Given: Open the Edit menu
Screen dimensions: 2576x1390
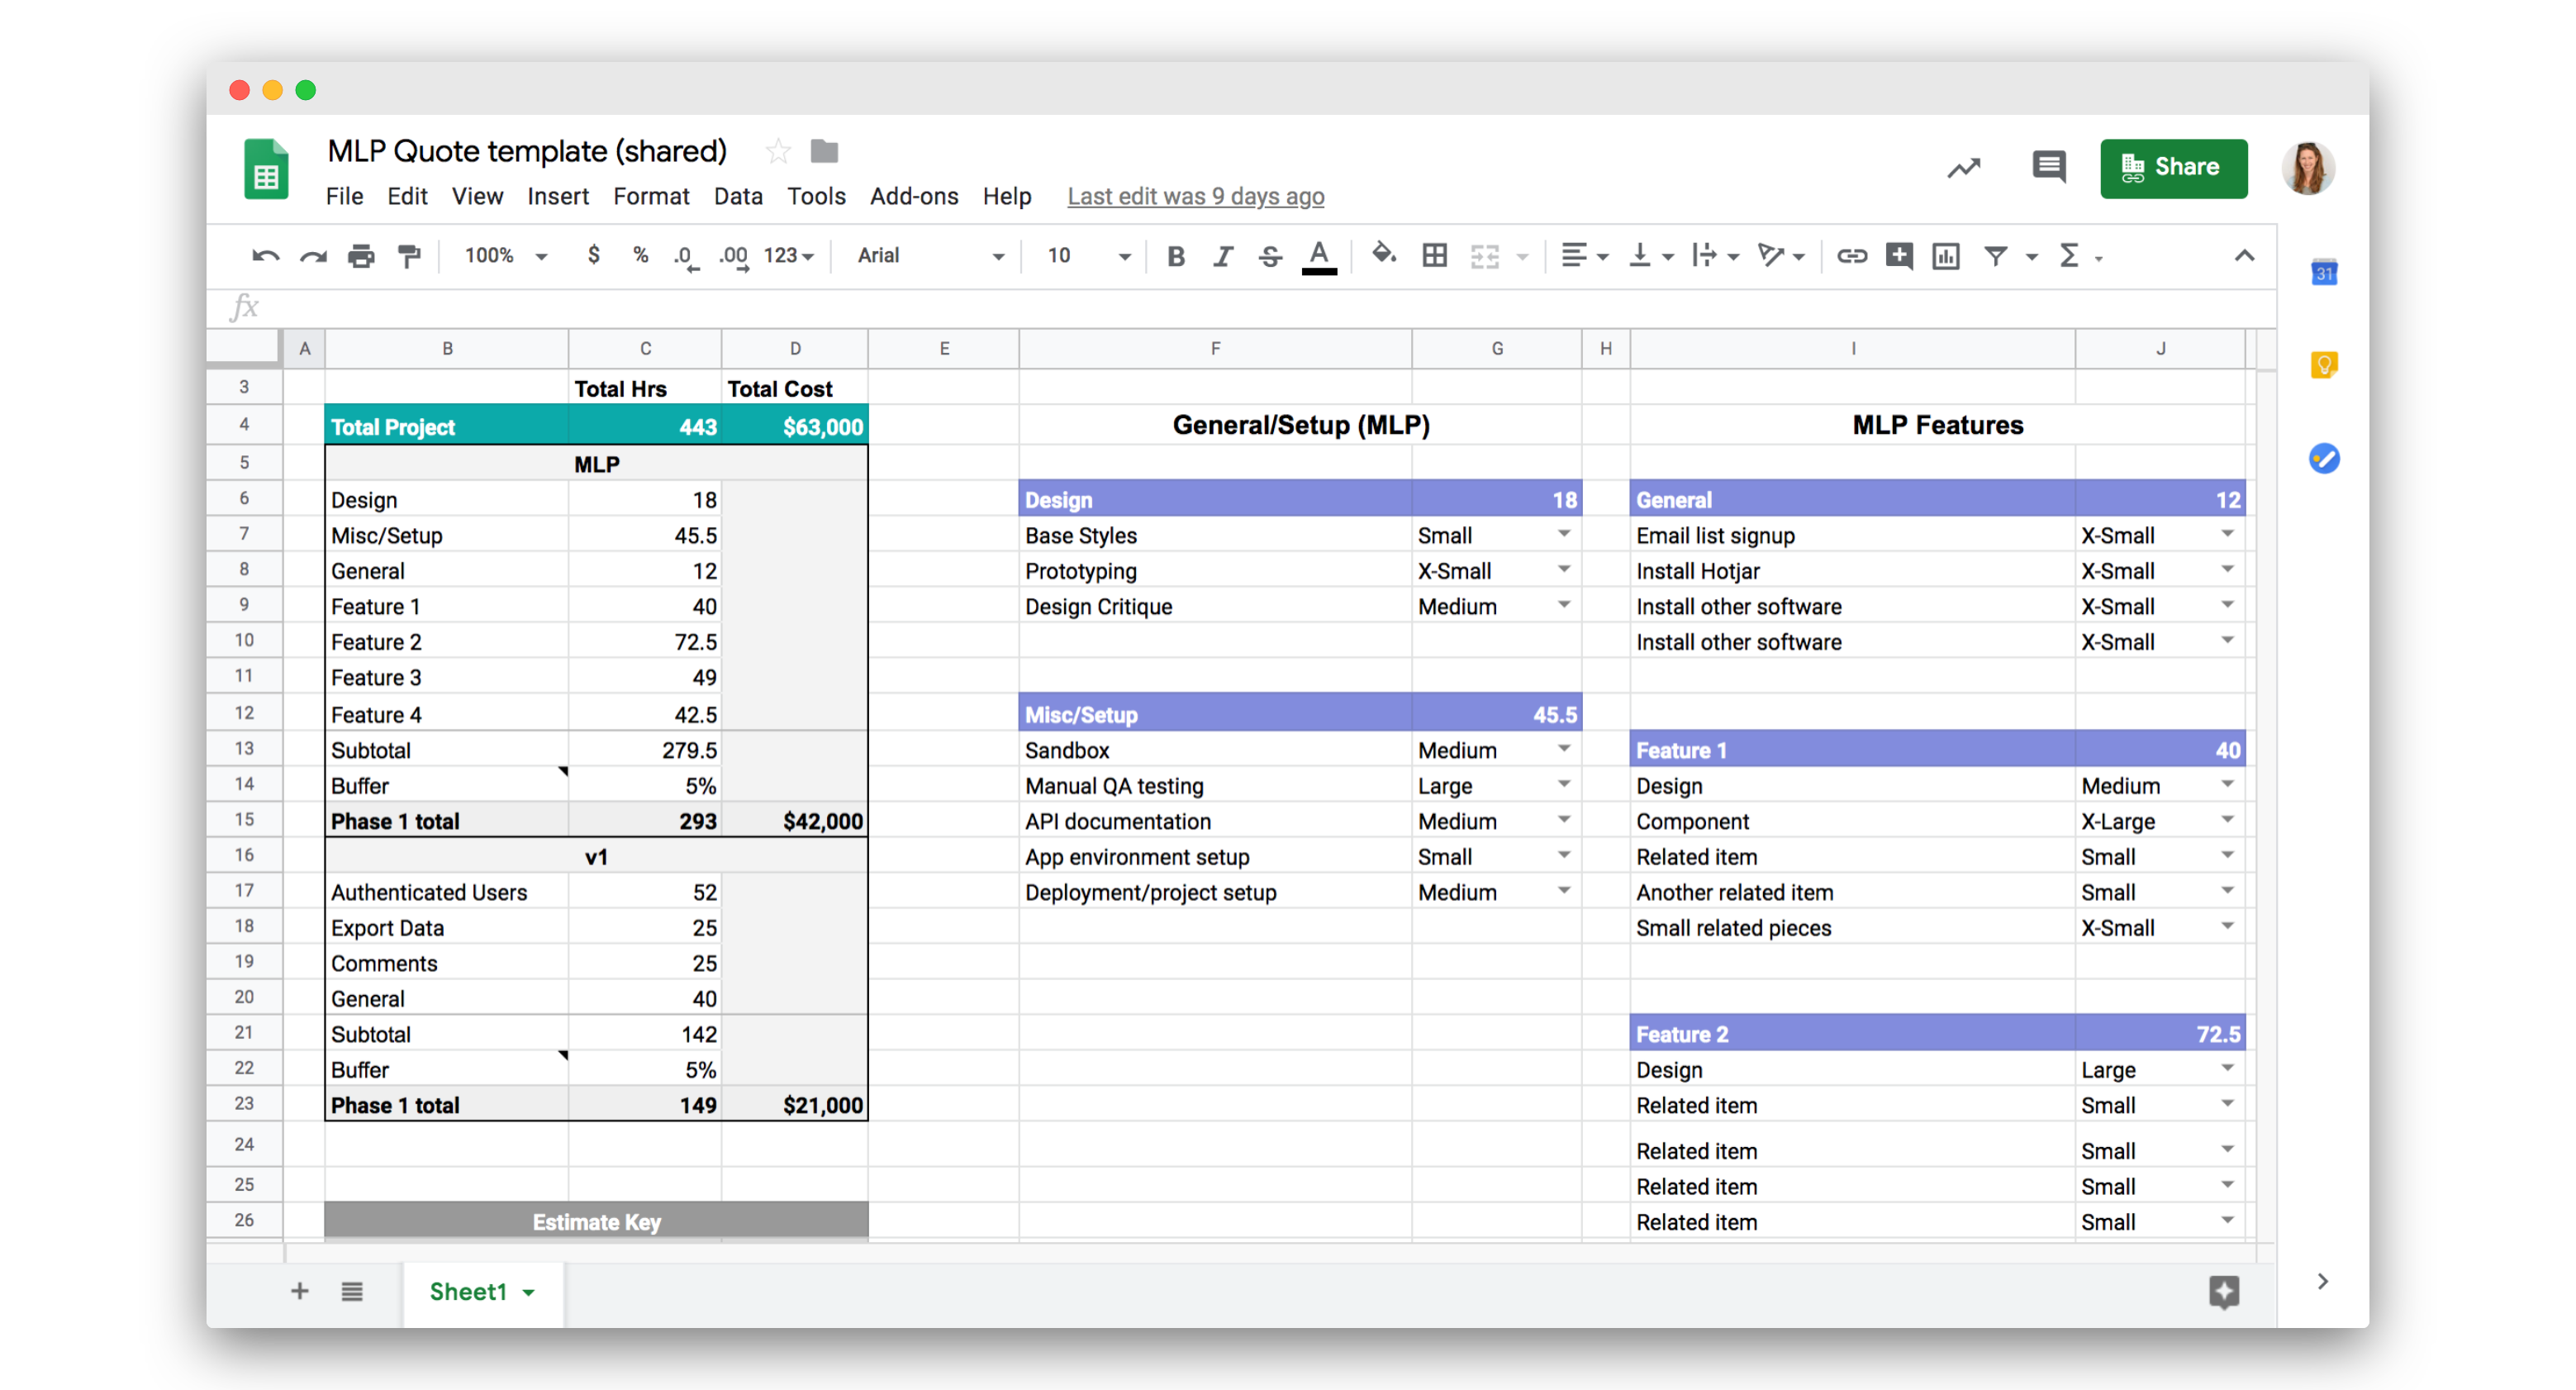Looking at the screenshot, I should click(407, 196).
